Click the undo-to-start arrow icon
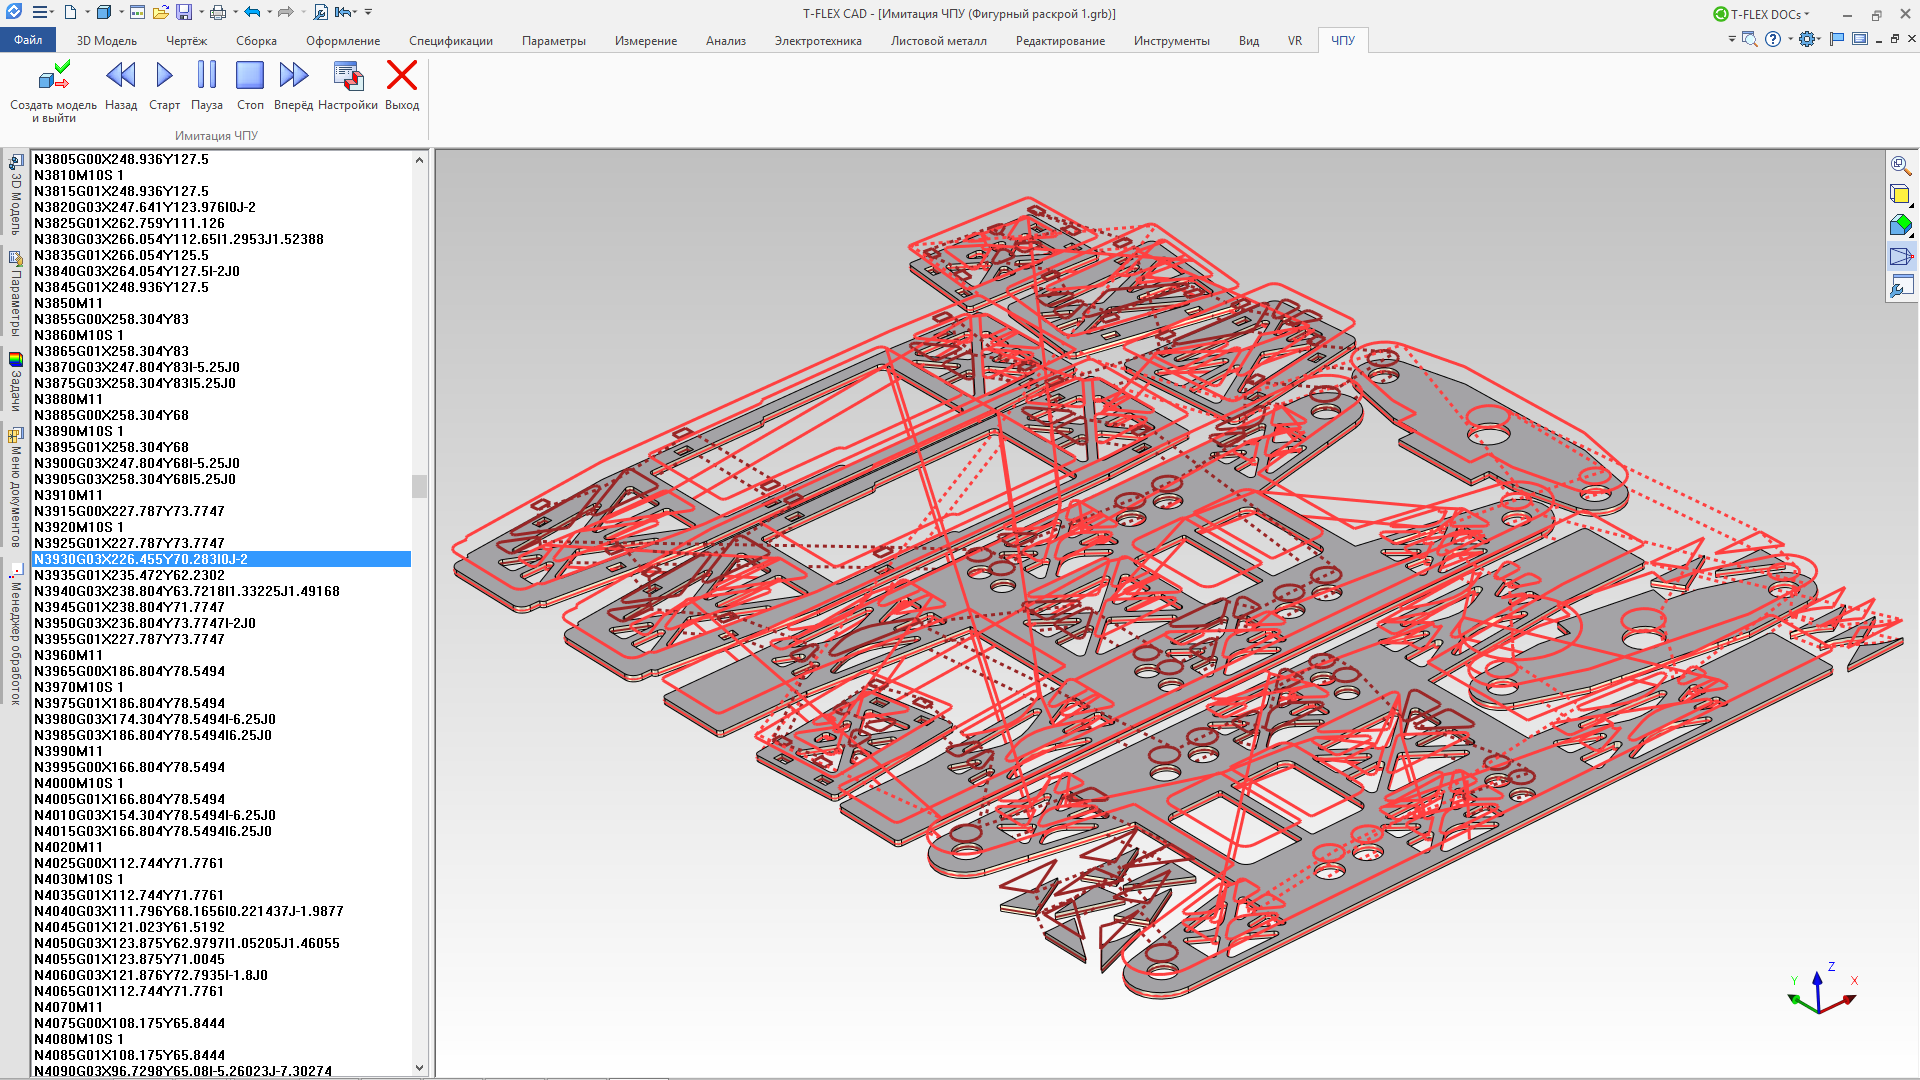This screenshot has width=1920, height=1080. [x=345, y=12]
